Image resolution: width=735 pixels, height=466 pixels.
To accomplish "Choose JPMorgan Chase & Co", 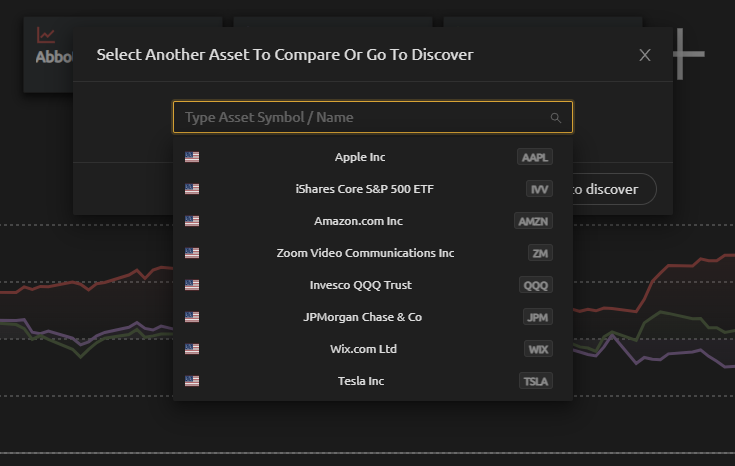I will pyautogui.click(x=362, y=317).
